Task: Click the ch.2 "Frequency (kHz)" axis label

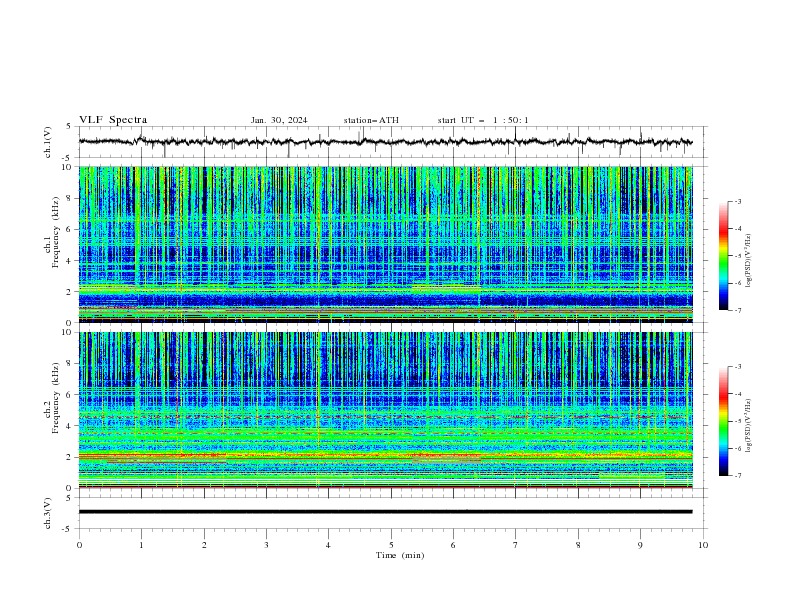Action: (55, 397)
